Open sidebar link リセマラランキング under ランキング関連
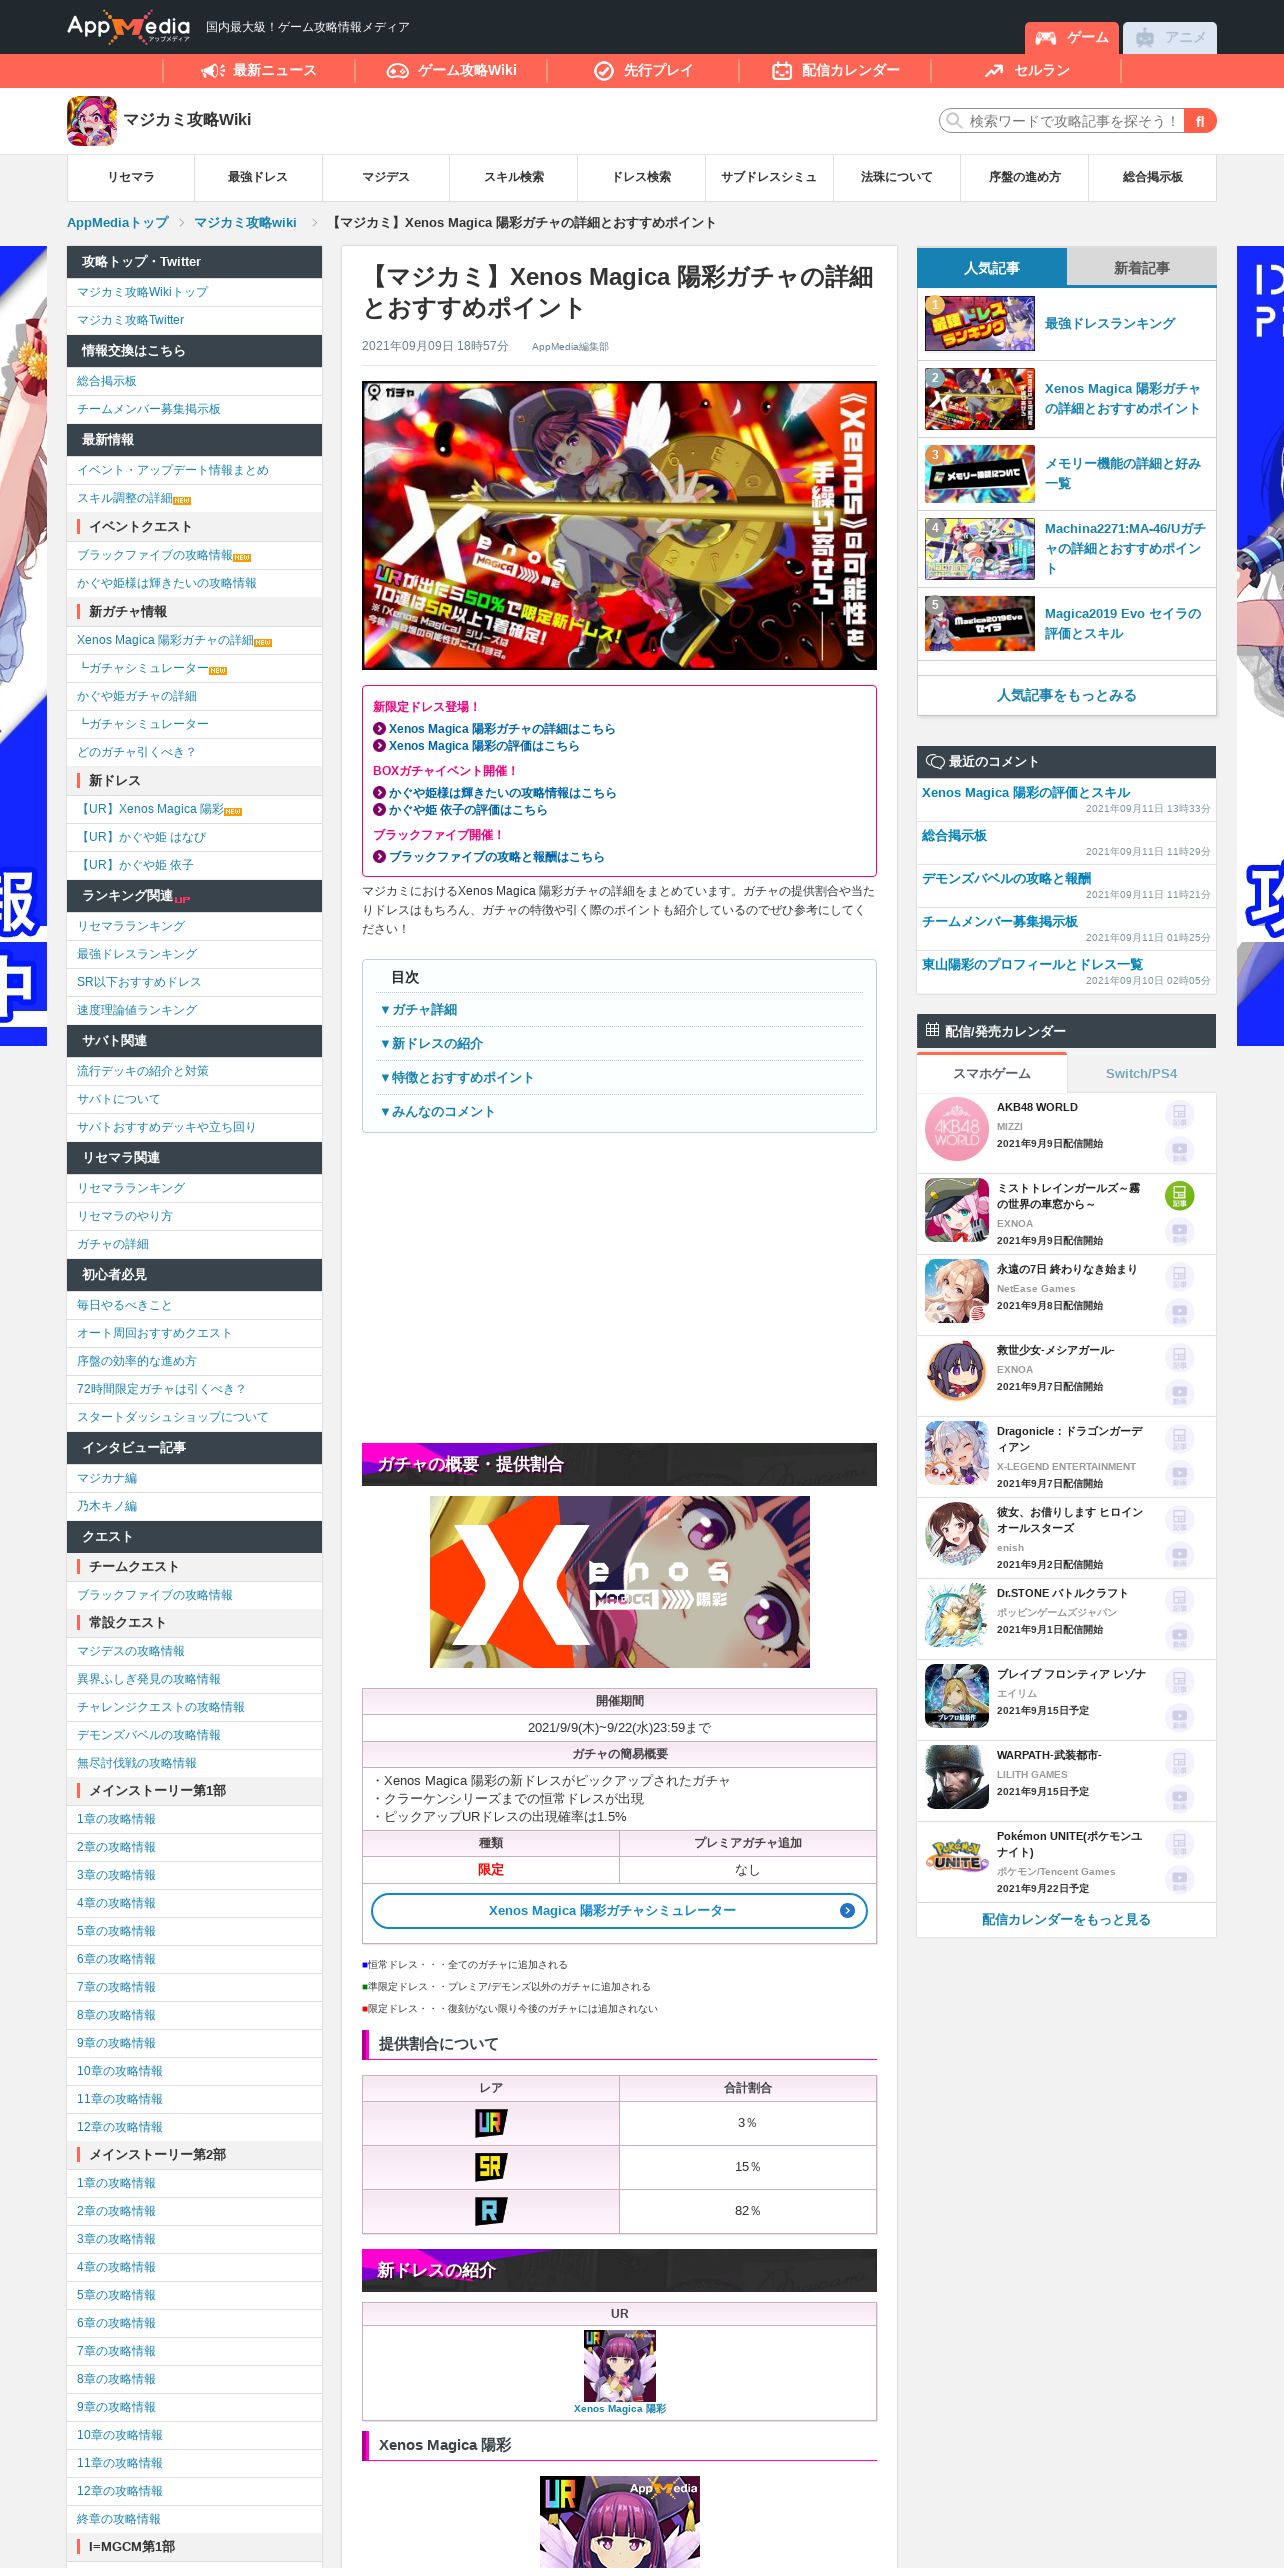The height and width of the screenshot is (2568, 1284). 131,926
